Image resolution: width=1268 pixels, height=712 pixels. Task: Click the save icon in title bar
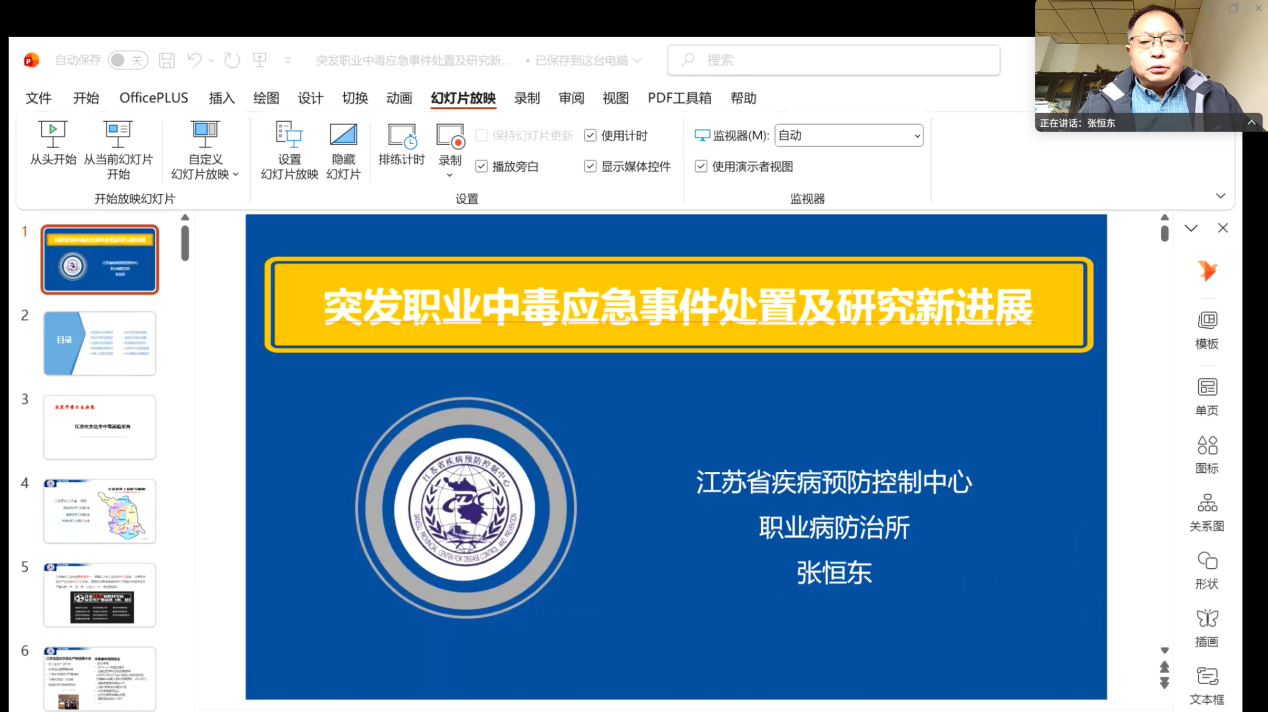point(167,60)
